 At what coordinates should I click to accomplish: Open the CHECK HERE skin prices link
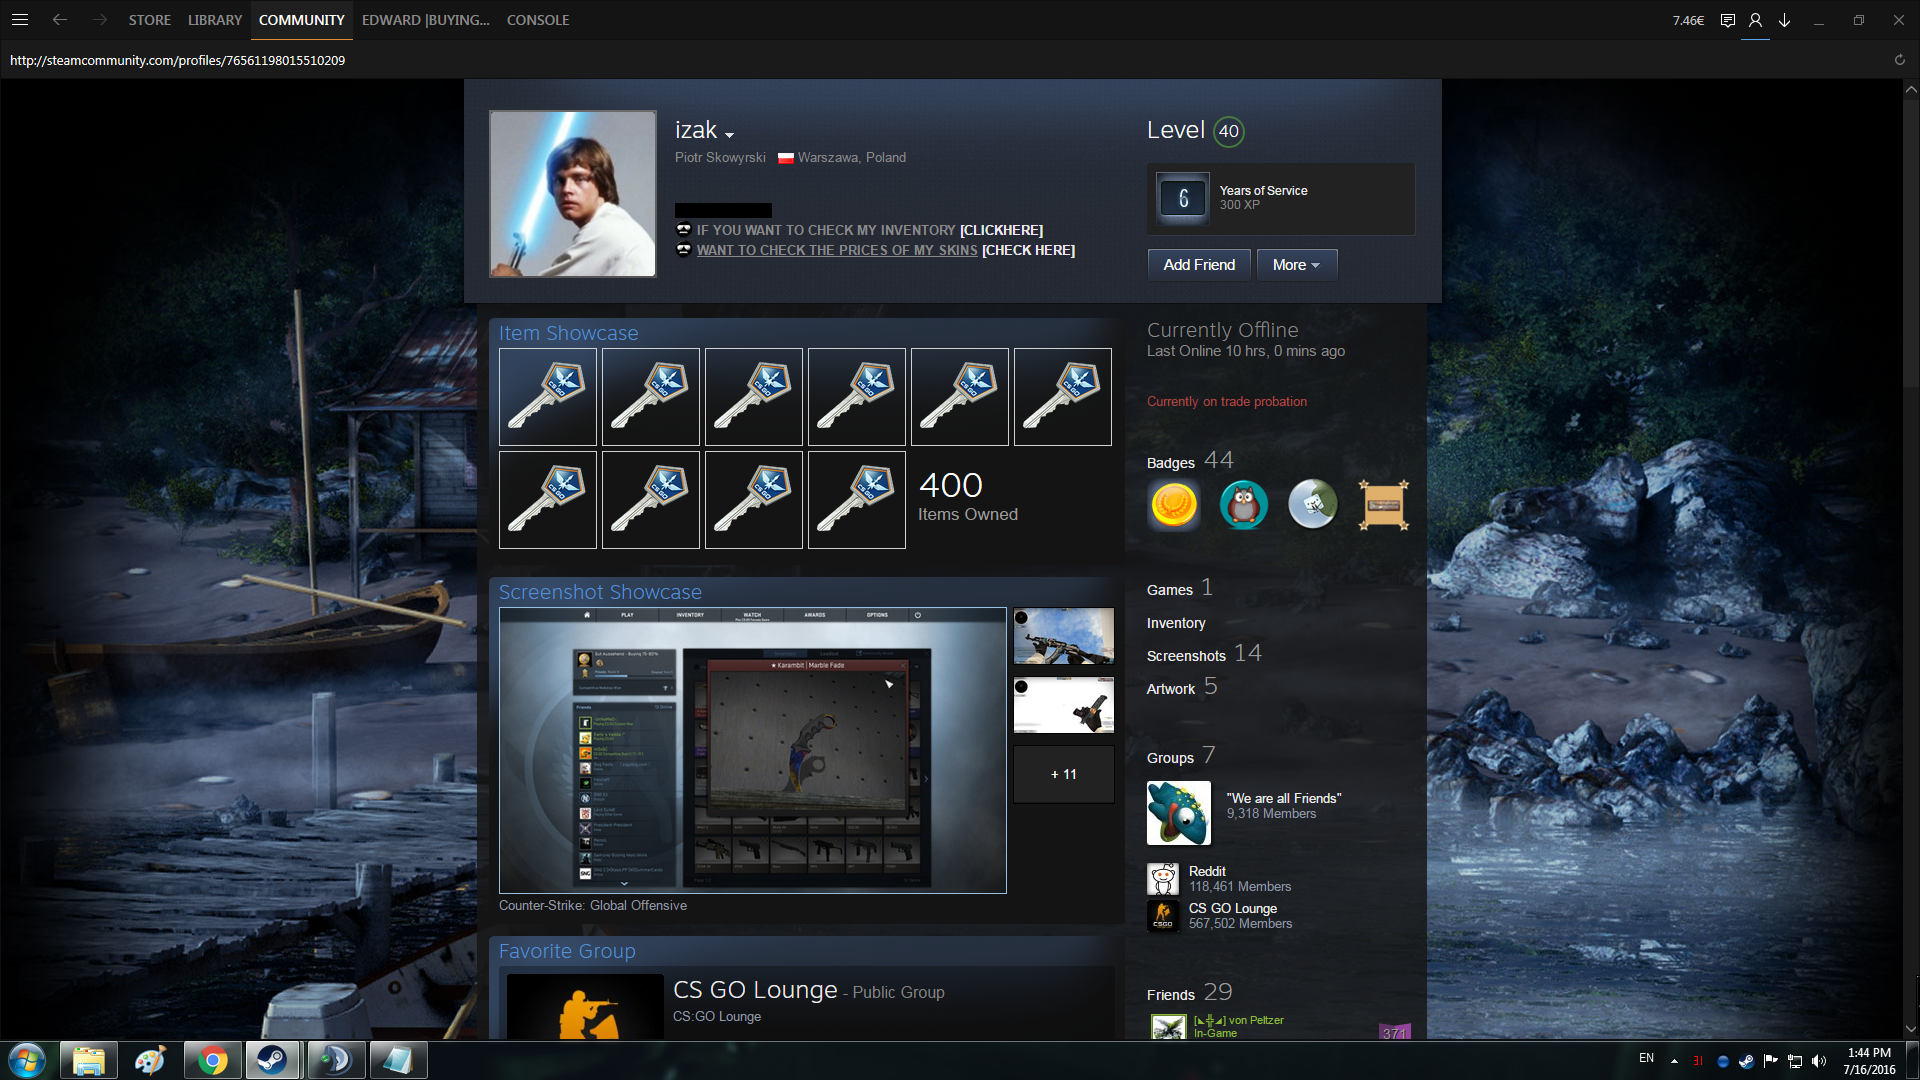(1028, 250)
